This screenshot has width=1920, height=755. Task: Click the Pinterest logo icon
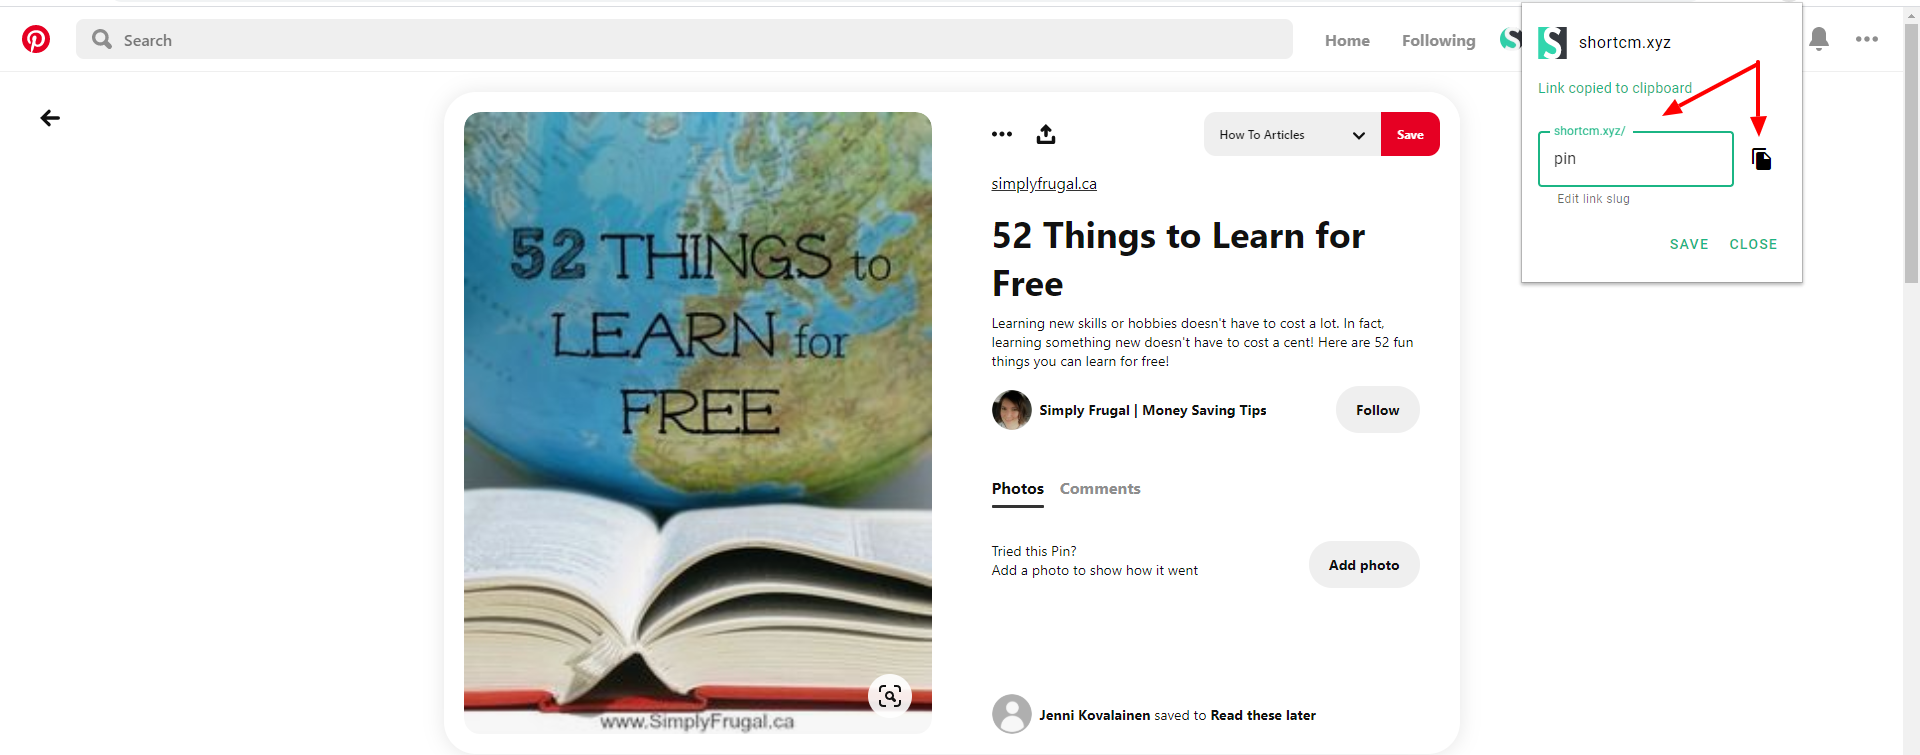36,39
